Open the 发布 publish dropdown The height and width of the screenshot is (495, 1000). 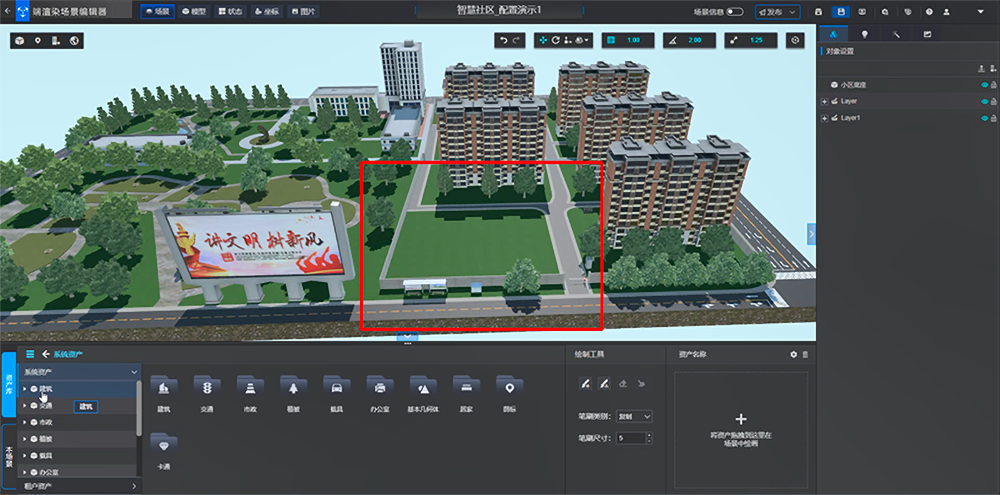tap(777, 11)
